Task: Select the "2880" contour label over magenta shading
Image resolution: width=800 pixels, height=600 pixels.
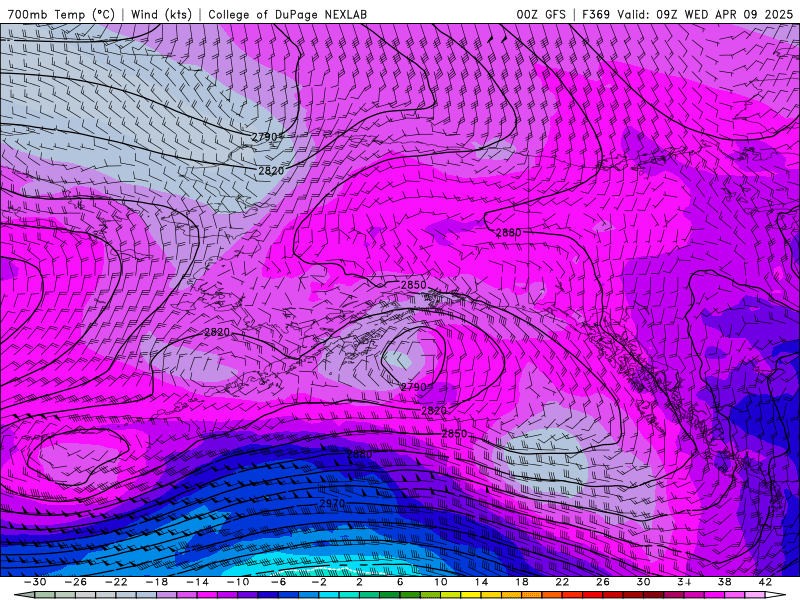Action: click(x=509, y=233)
